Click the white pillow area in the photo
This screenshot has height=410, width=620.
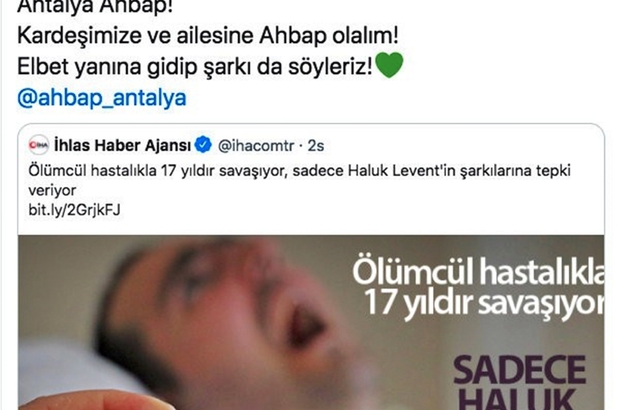point(59,368)
